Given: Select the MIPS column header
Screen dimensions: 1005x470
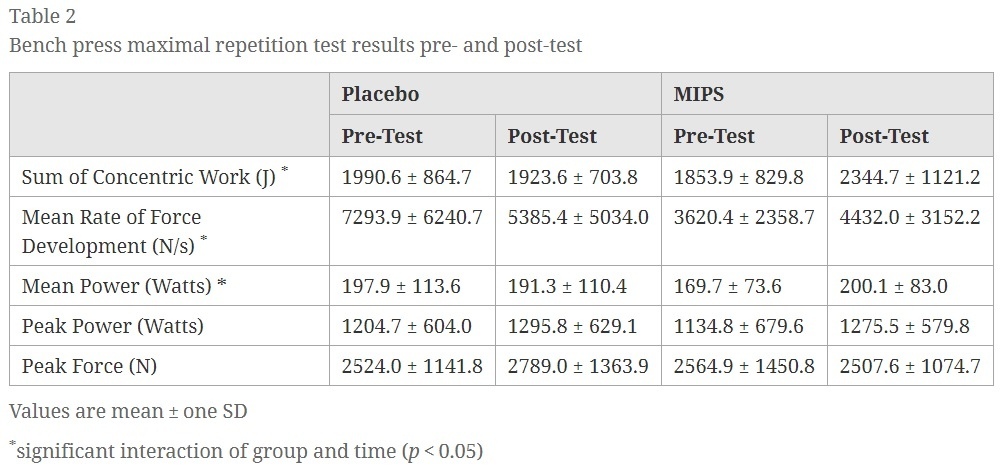Looking at the screenshot, I should [x=699, y=94].
